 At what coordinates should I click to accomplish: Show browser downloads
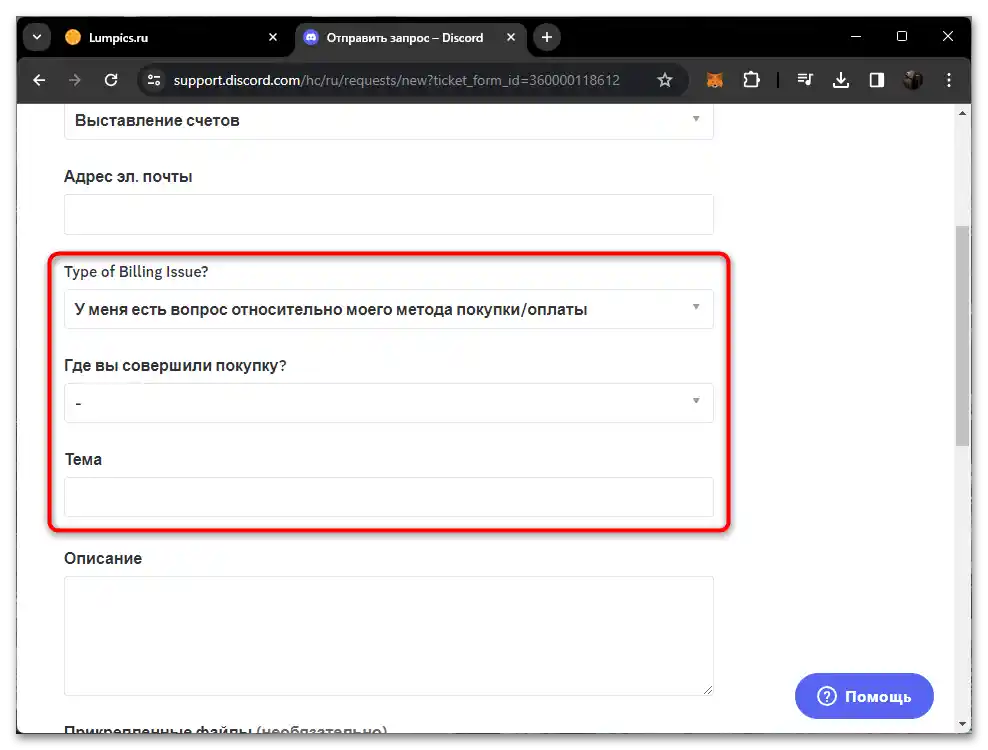click(841, 80)
